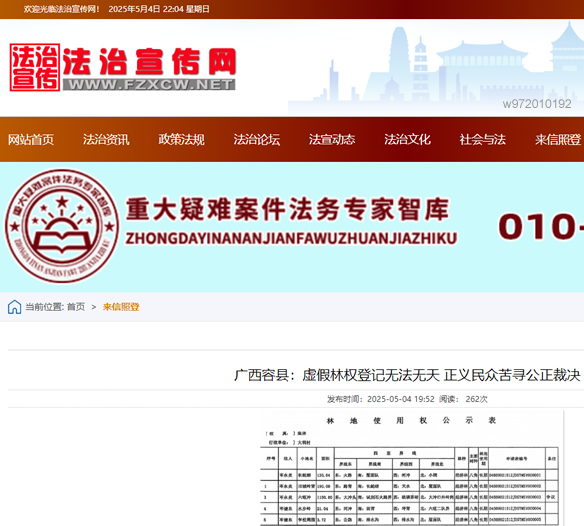Screen dimensions: 584x526
Task: Click 来信照登 in the top navigation
Action: (558, 140)
